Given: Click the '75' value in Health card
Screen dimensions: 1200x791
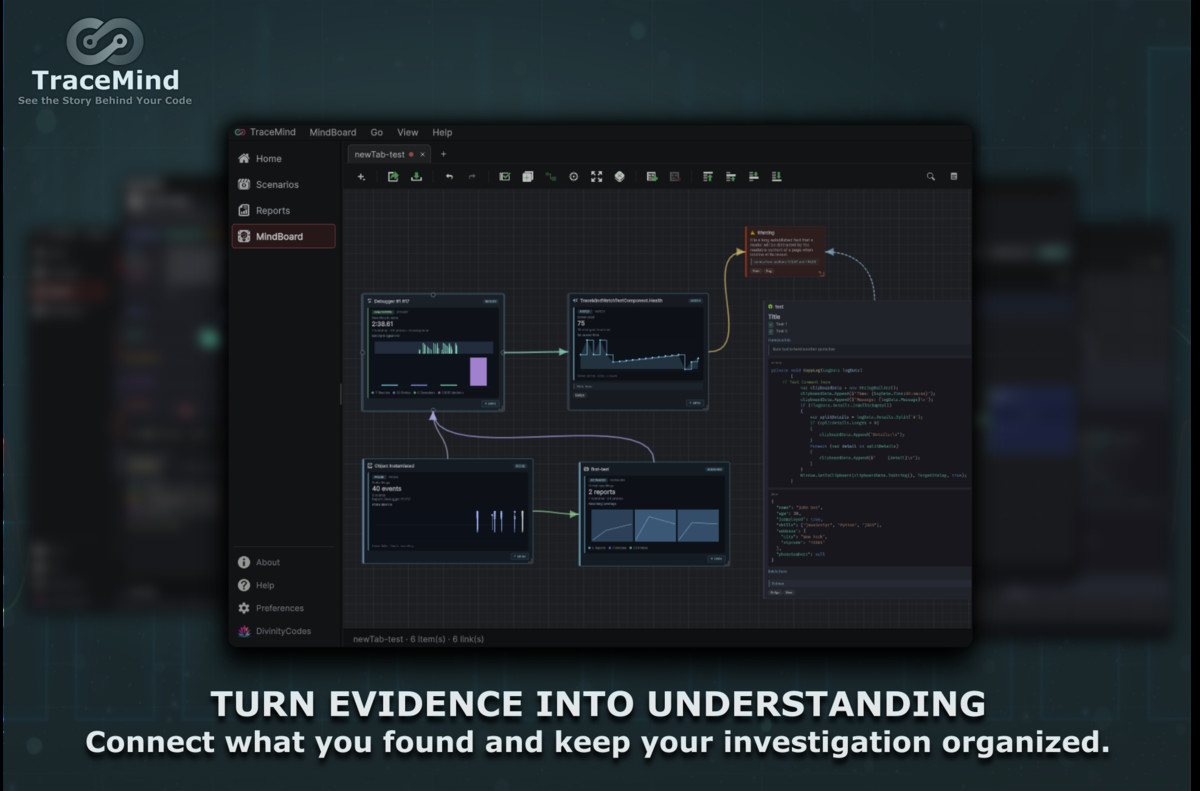Looking at the screenshot, I should 581,324.
